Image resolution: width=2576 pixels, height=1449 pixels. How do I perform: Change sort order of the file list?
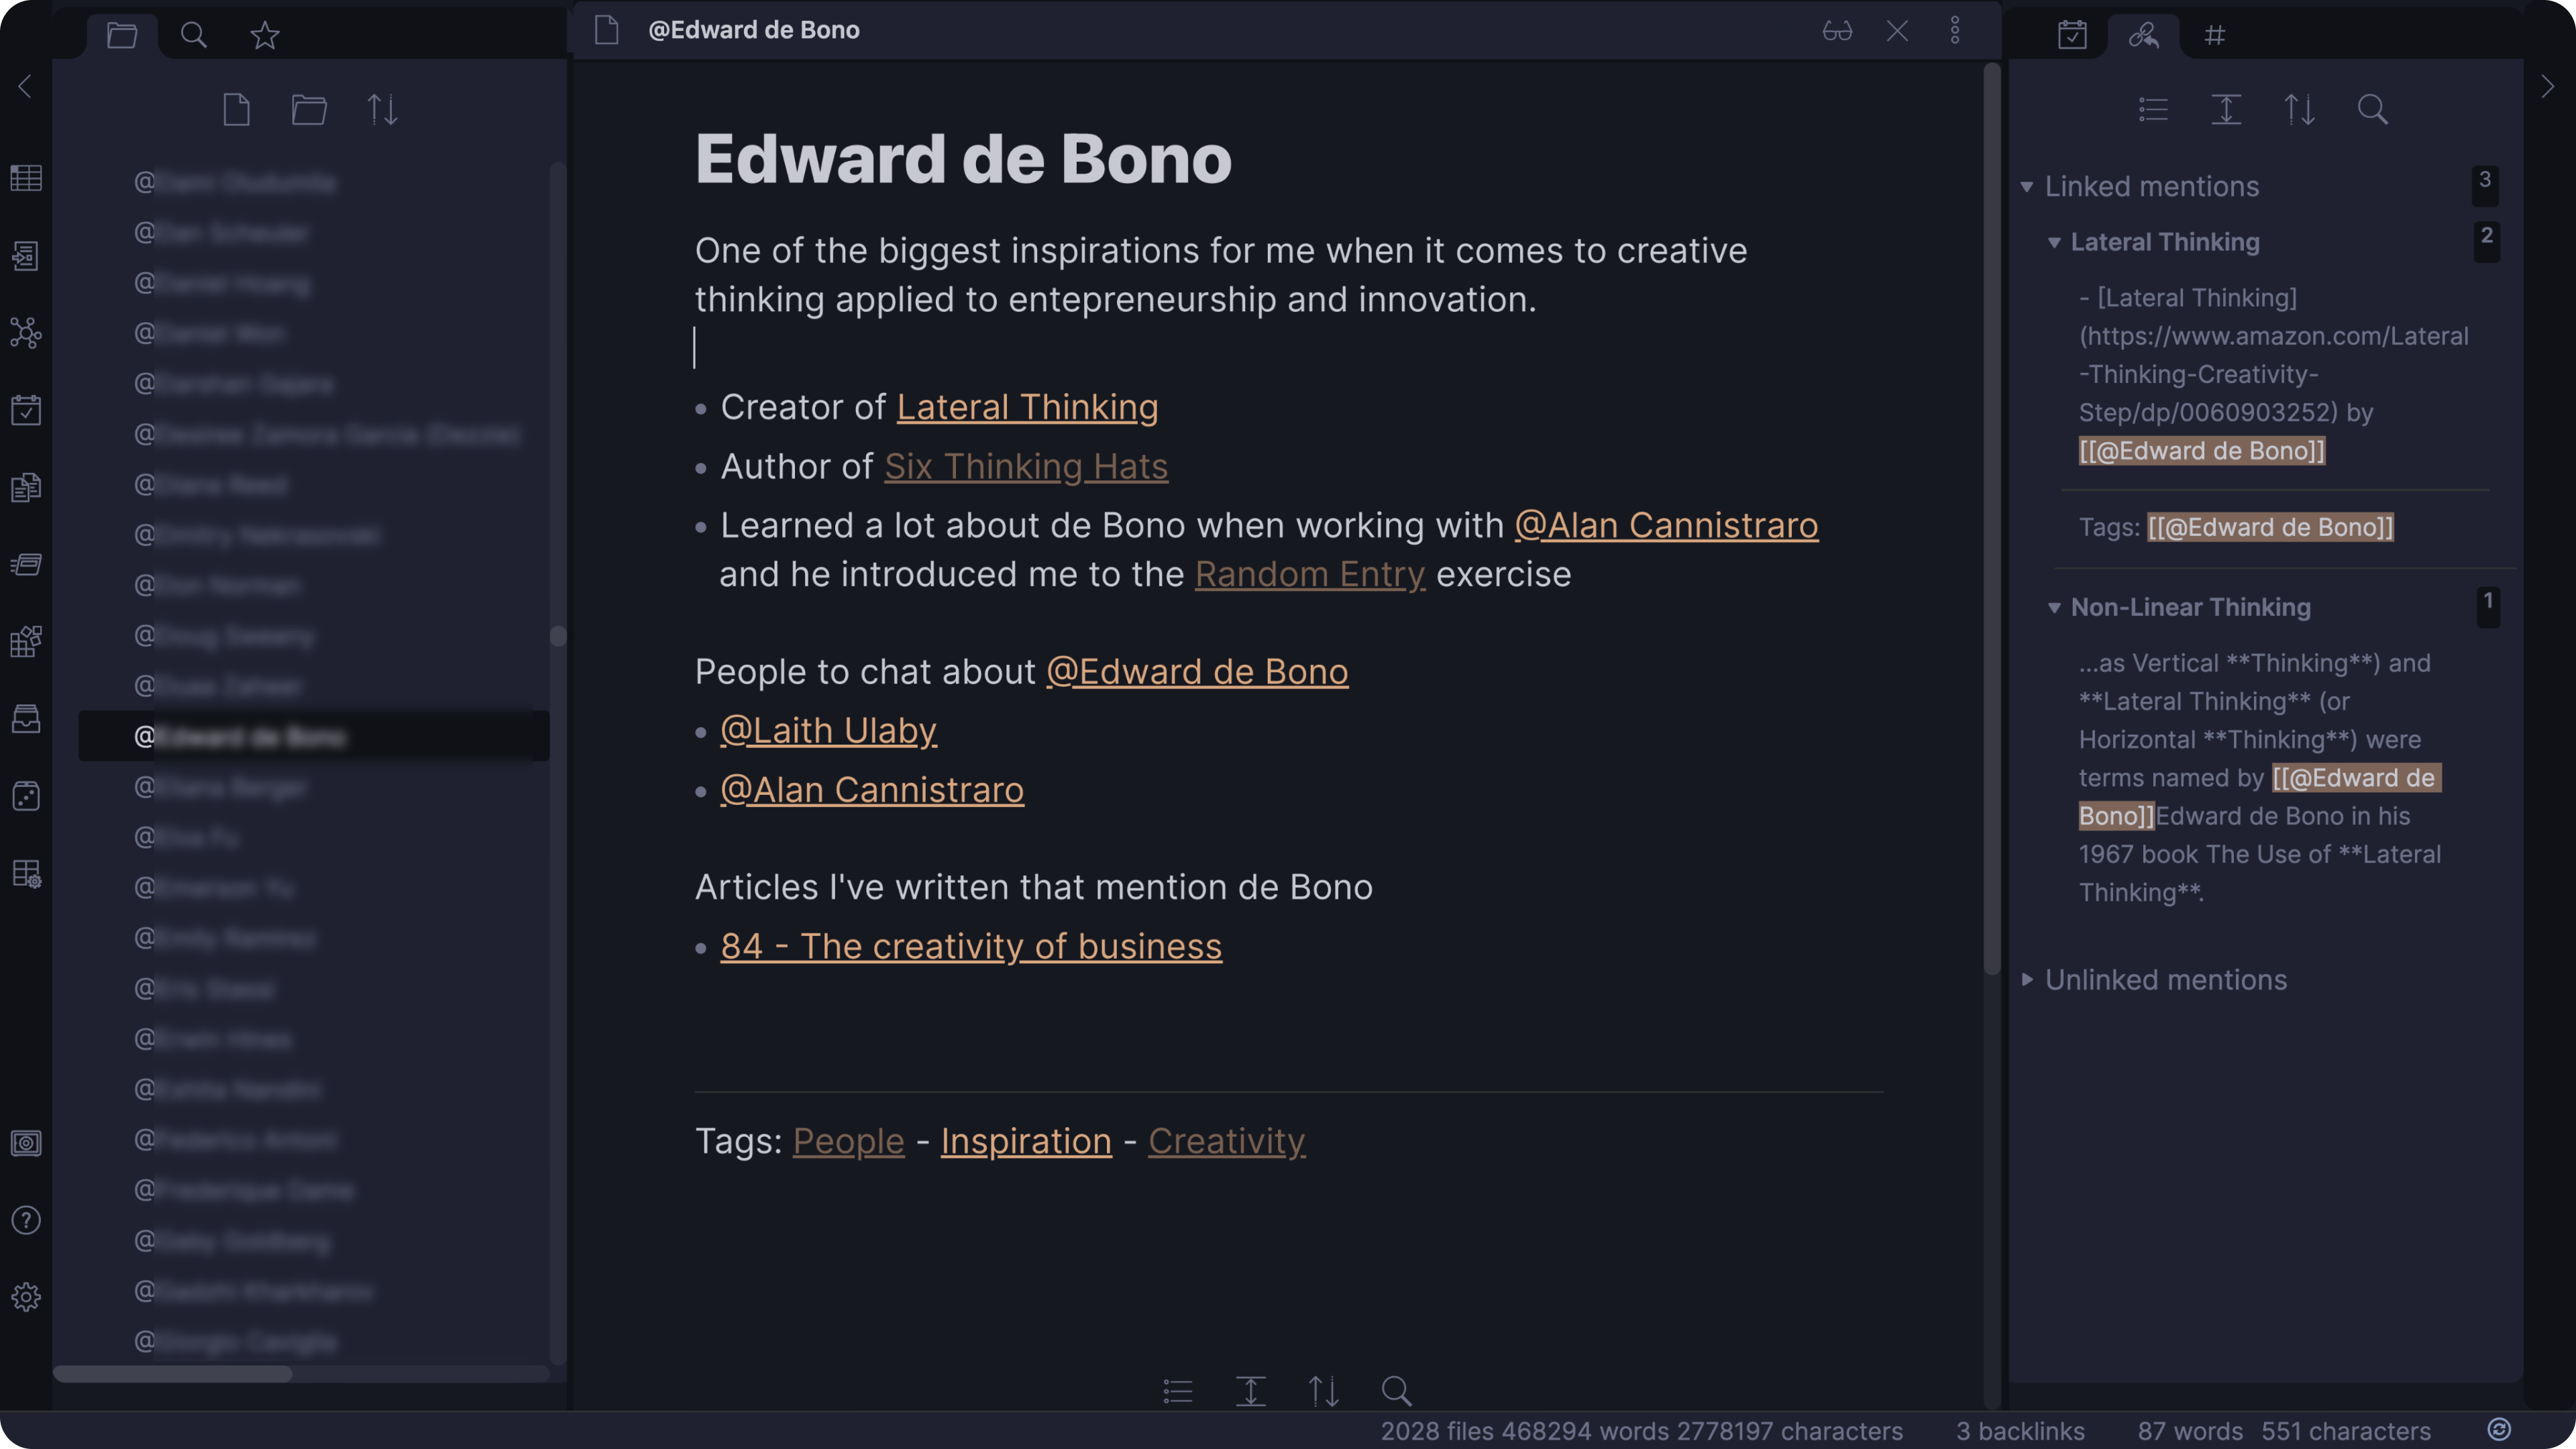[x=383, y=109]
